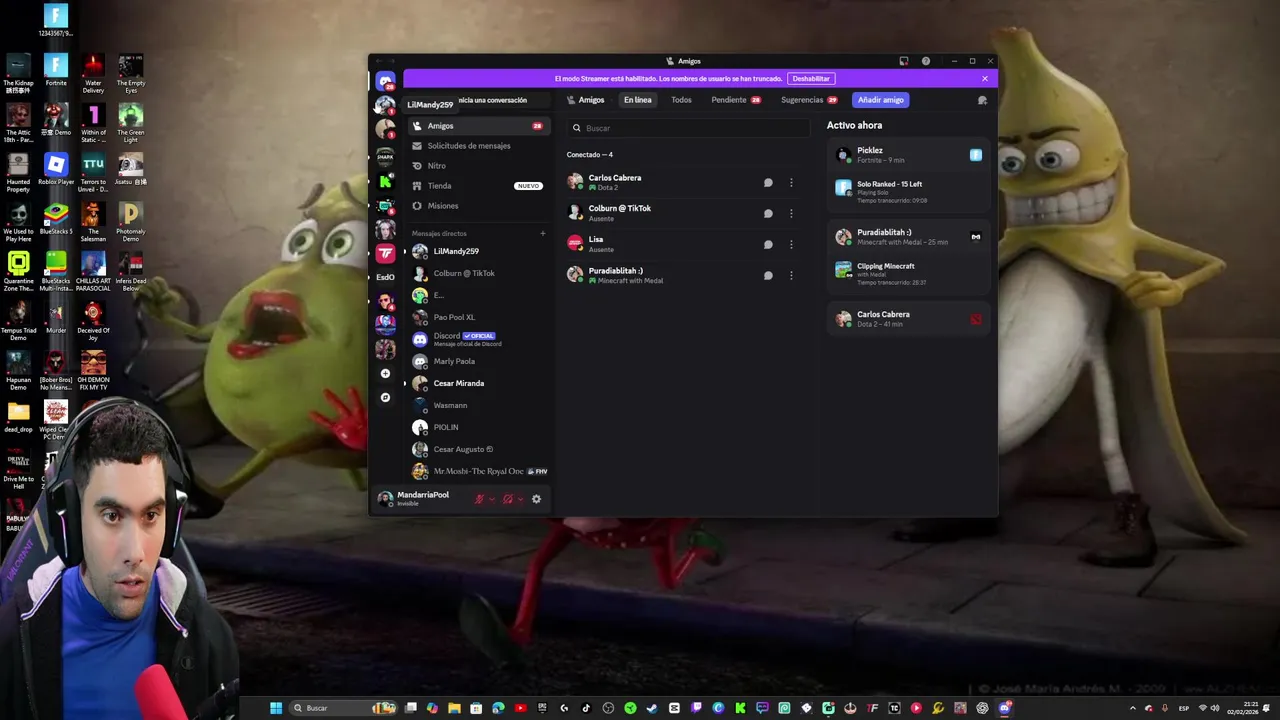Switch to the Todos tab

(x=681, y=100)
